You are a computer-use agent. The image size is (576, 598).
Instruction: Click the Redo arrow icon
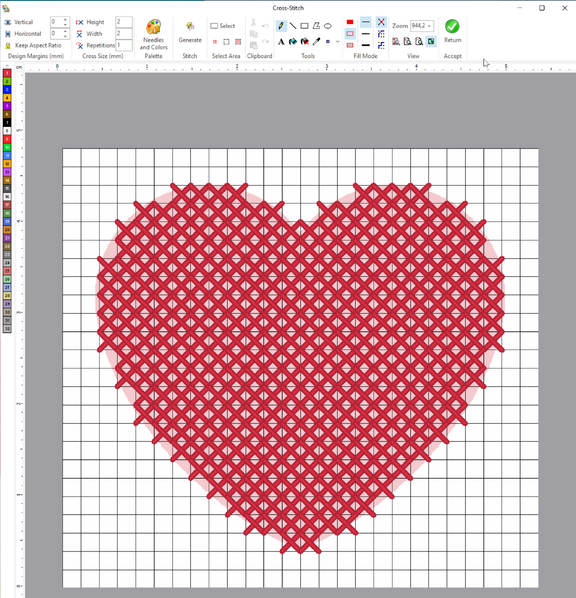pyautogui.click(x=265, y=41)
